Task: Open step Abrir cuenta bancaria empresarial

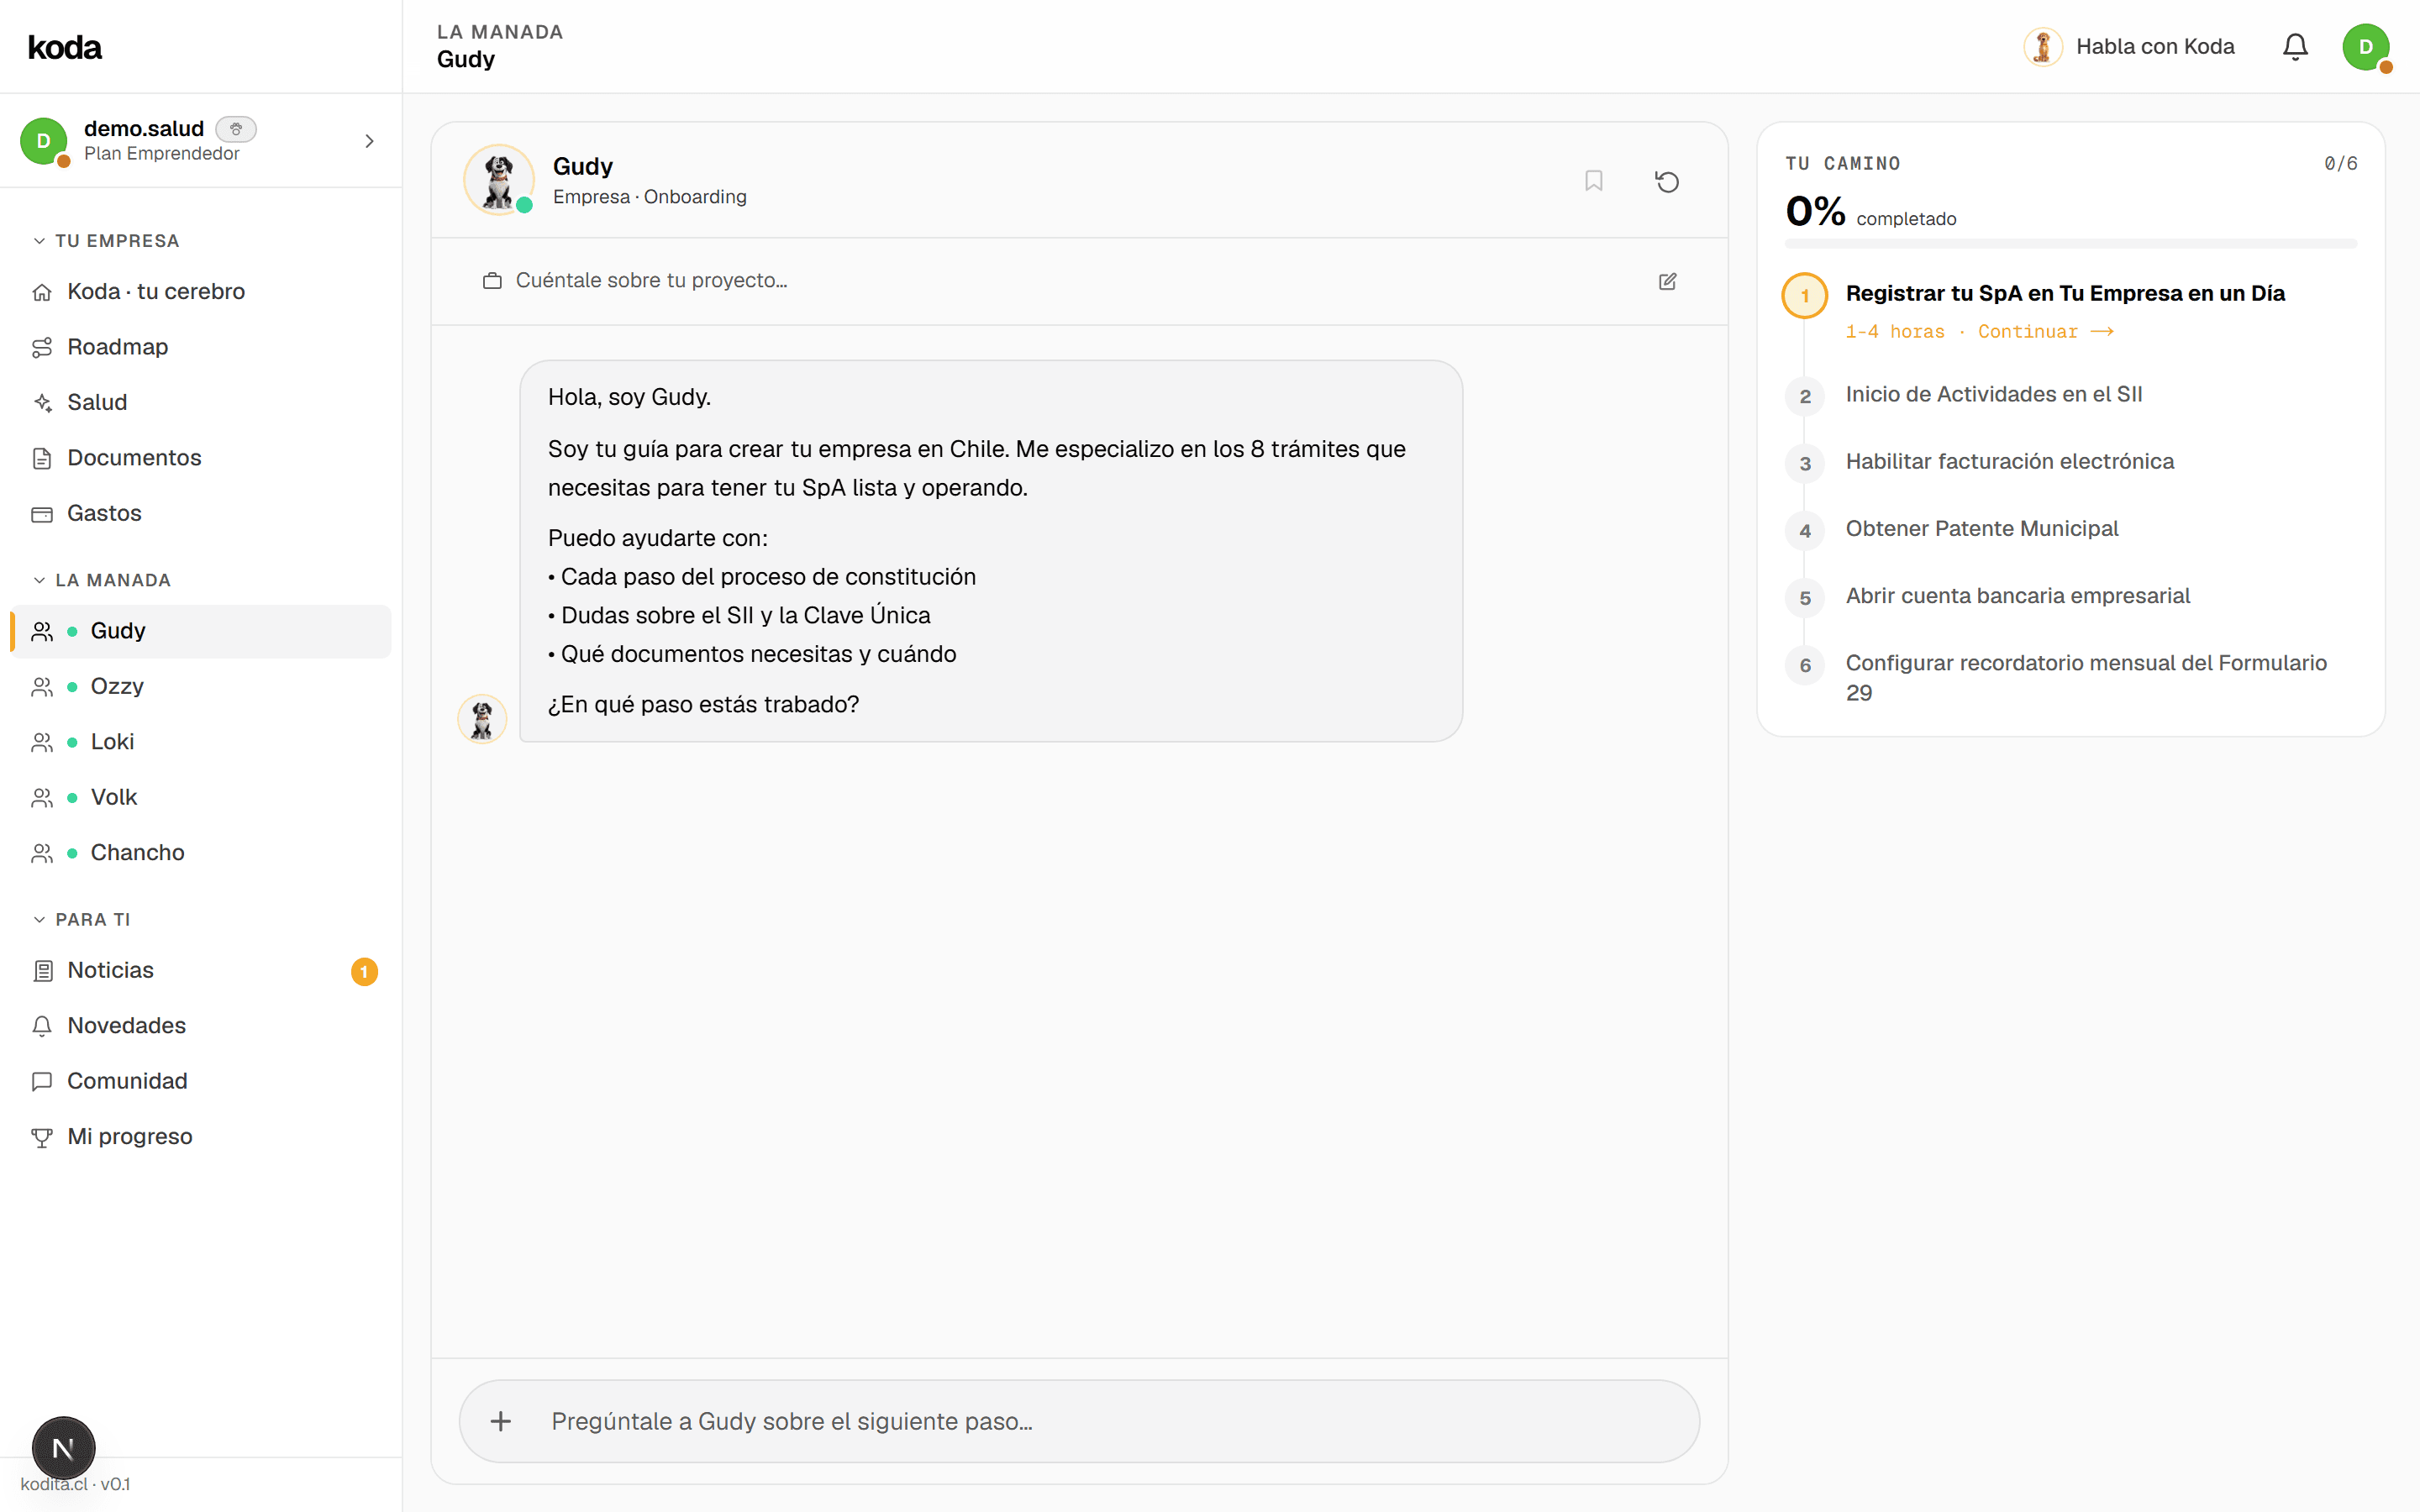Action: [x=2017, y=596]
